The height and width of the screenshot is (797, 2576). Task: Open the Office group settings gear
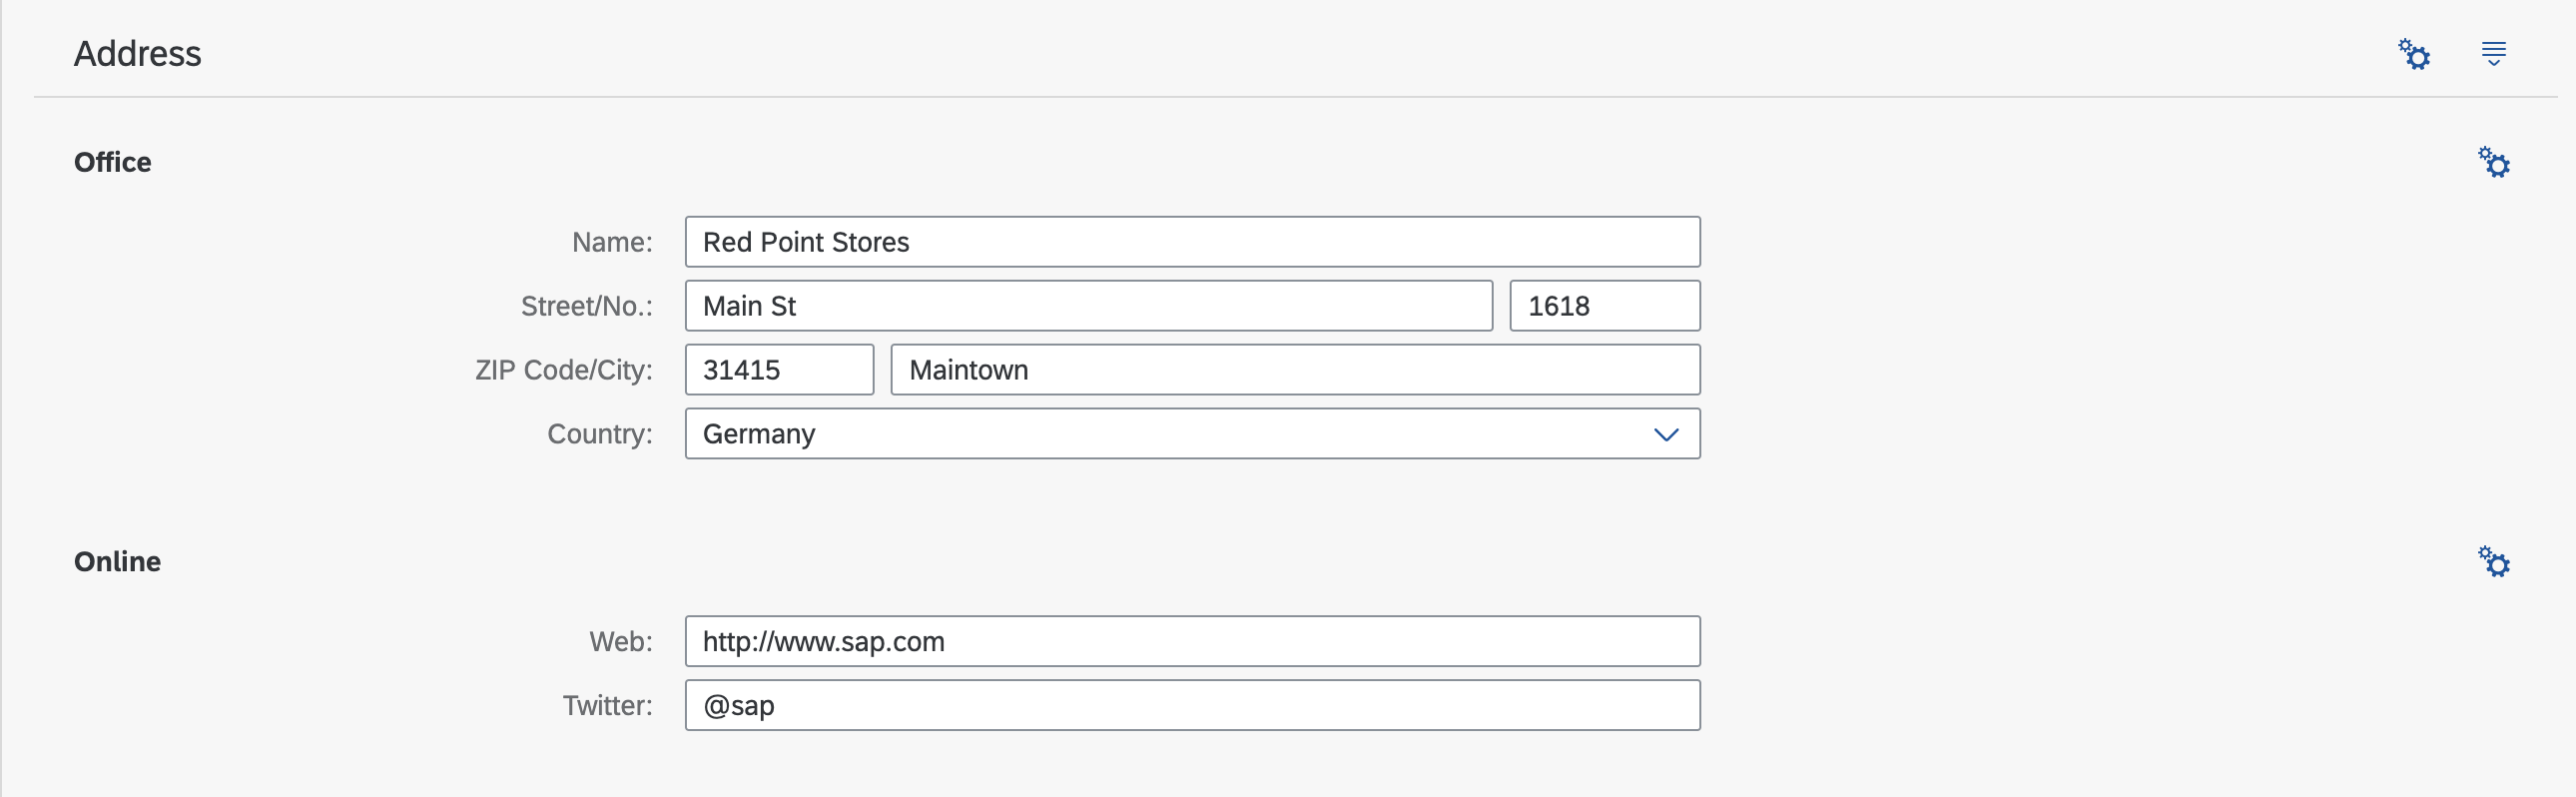(2494, 162)
